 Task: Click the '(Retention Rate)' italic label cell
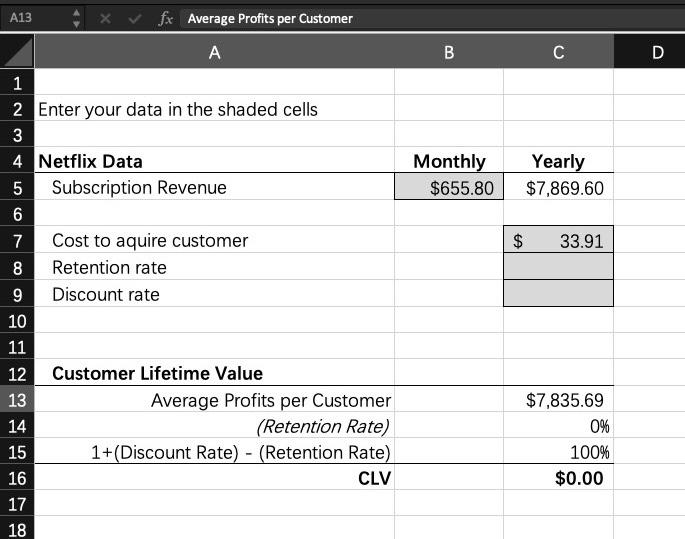click(x=214, y=425)
